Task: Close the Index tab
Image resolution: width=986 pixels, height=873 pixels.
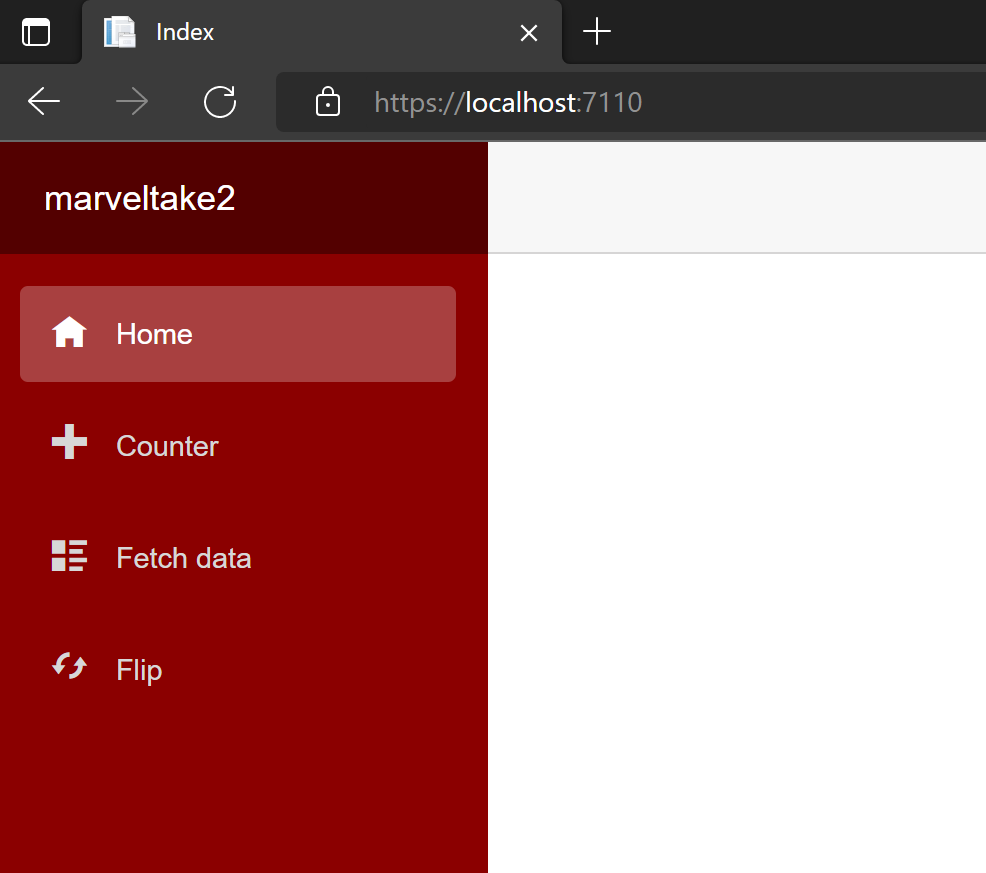Action: coord(528,32)
